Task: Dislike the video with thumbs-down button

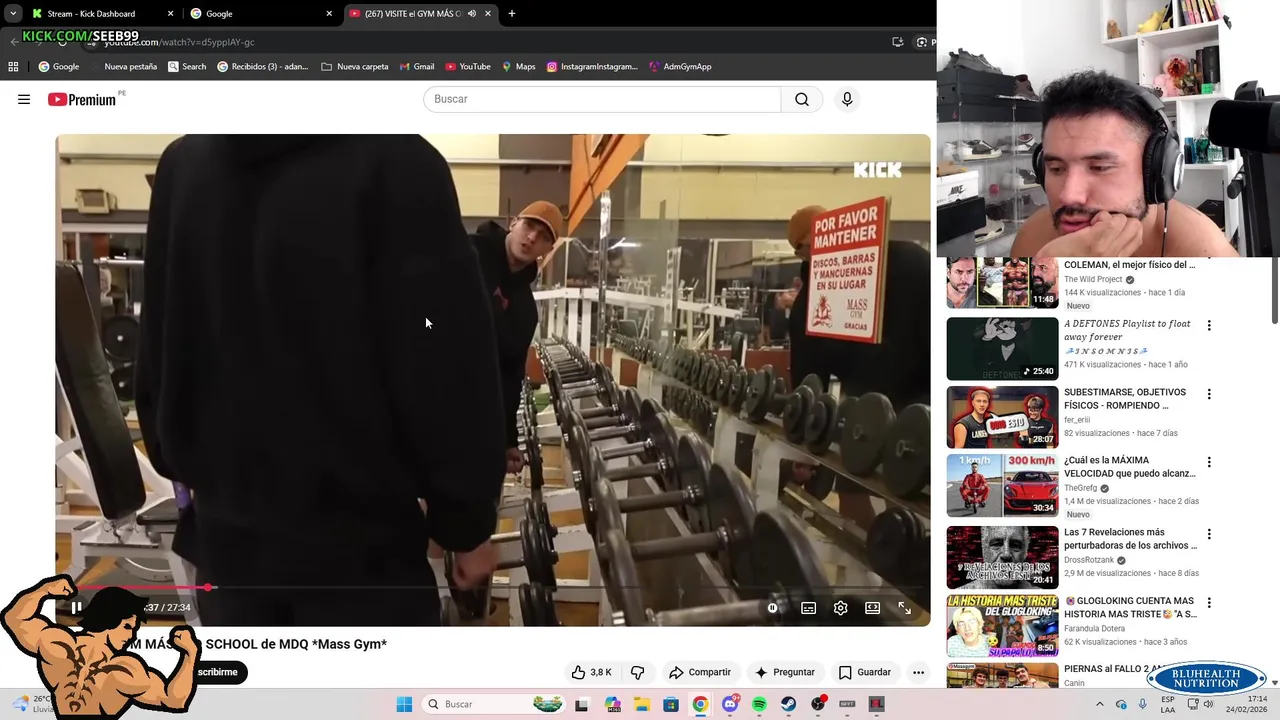Action: pos(637,672)
